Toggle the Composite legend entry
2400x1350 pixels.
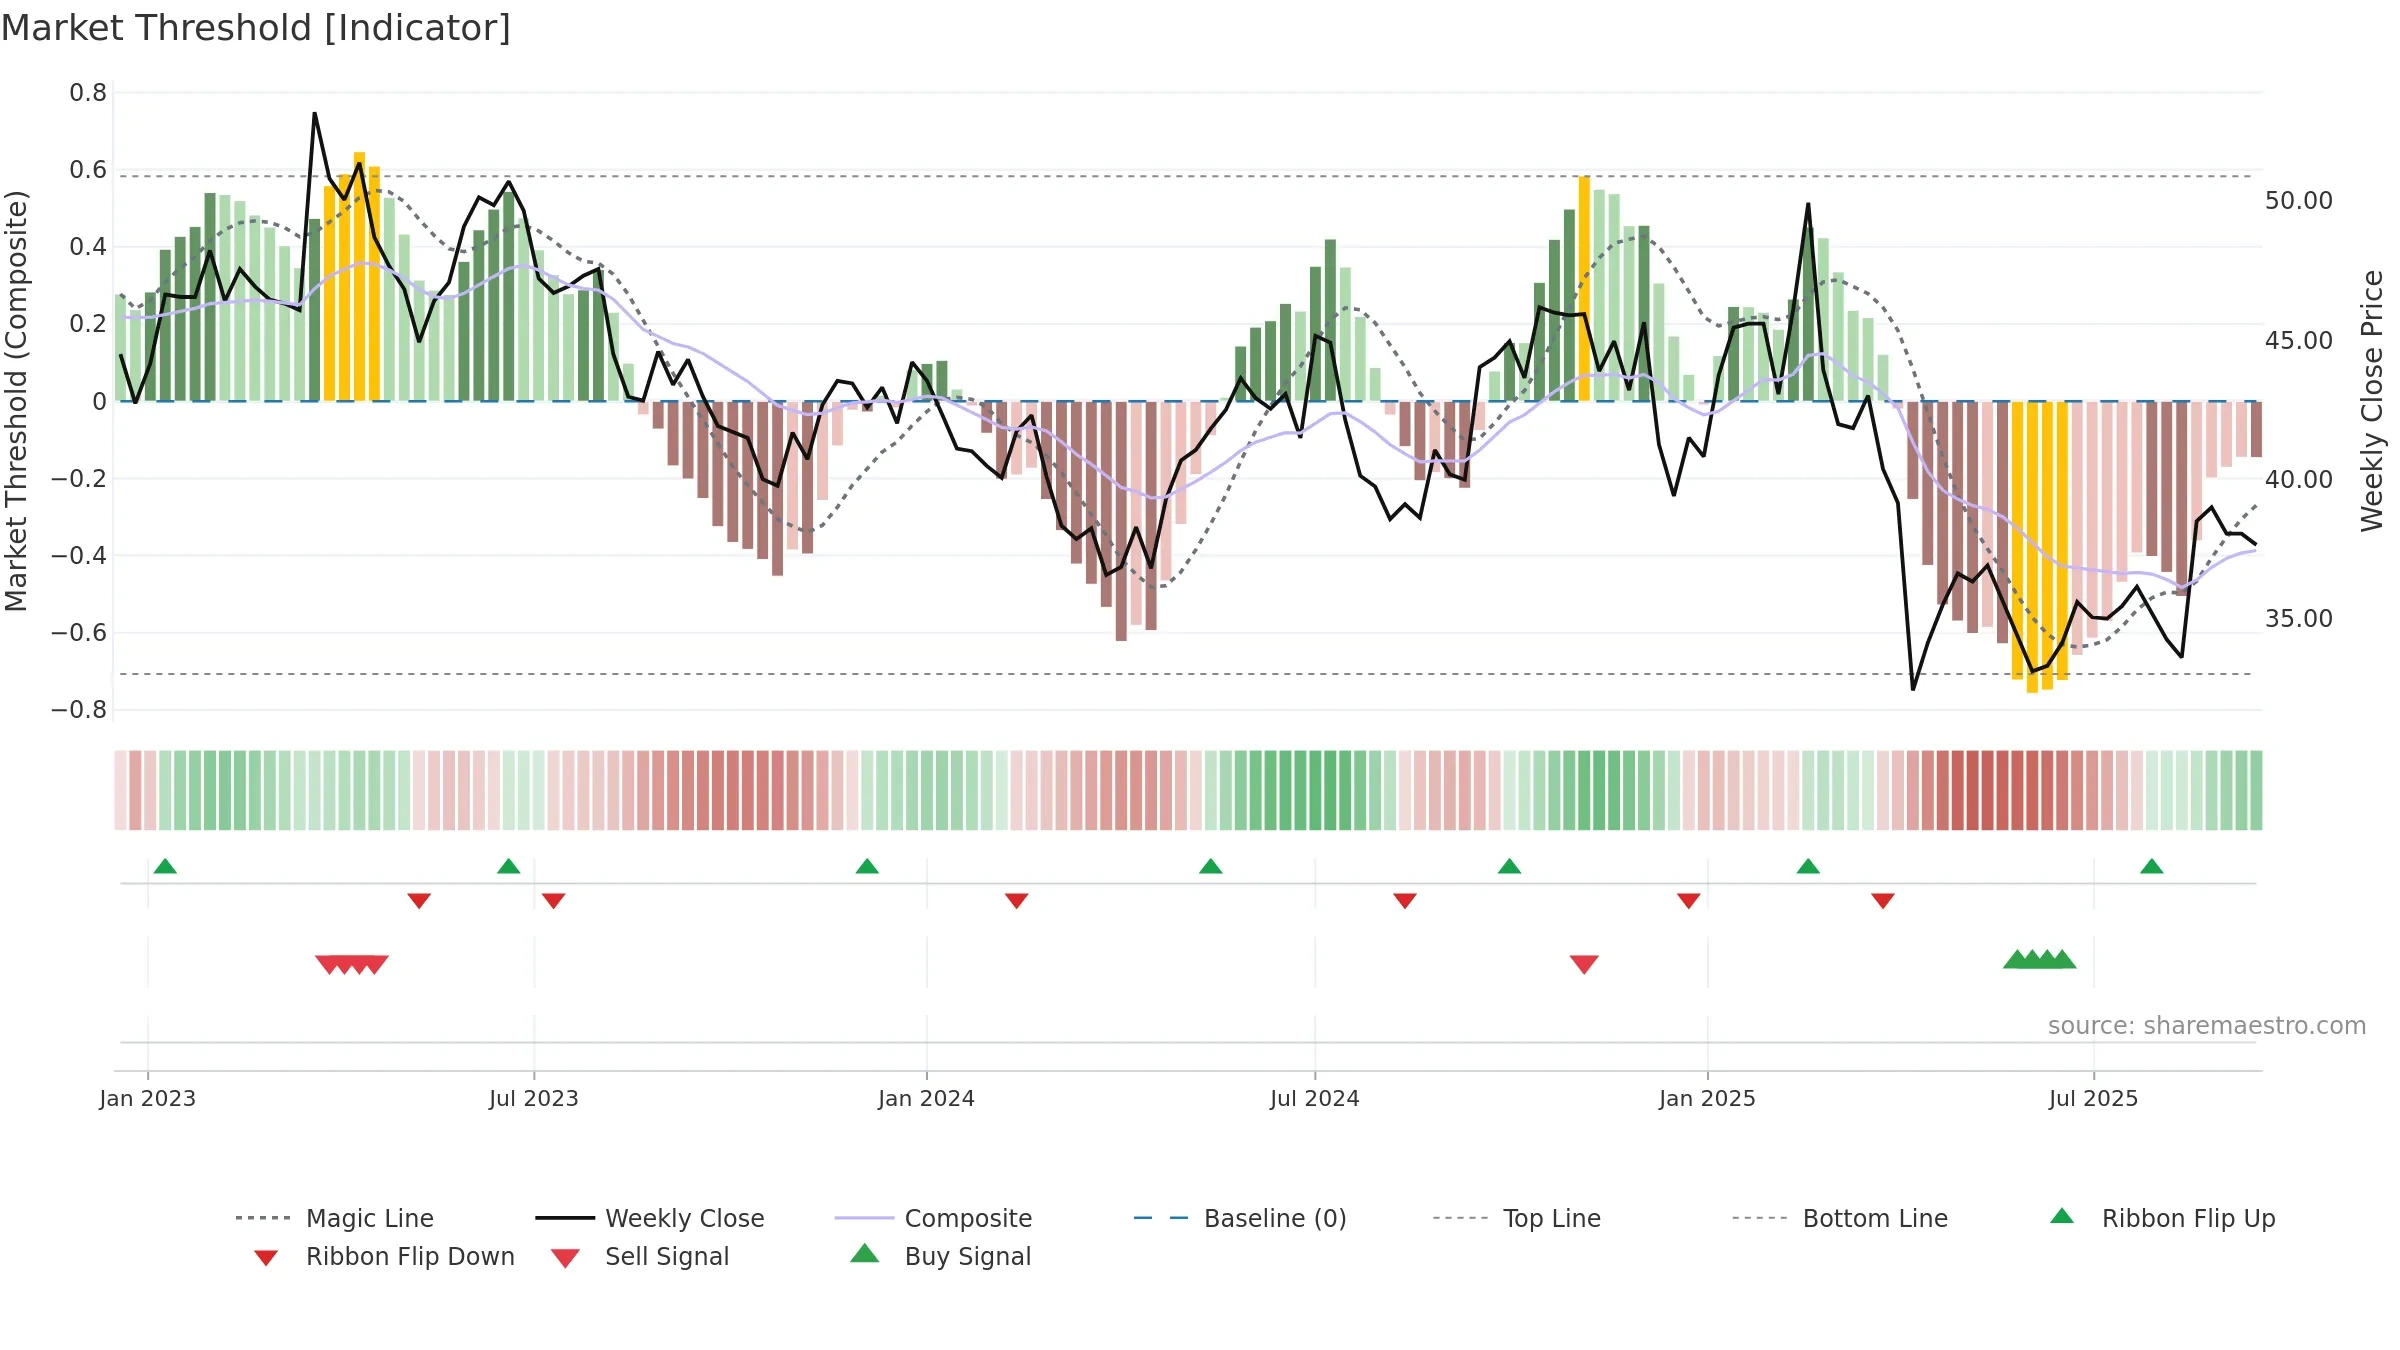click(933, 1218)
